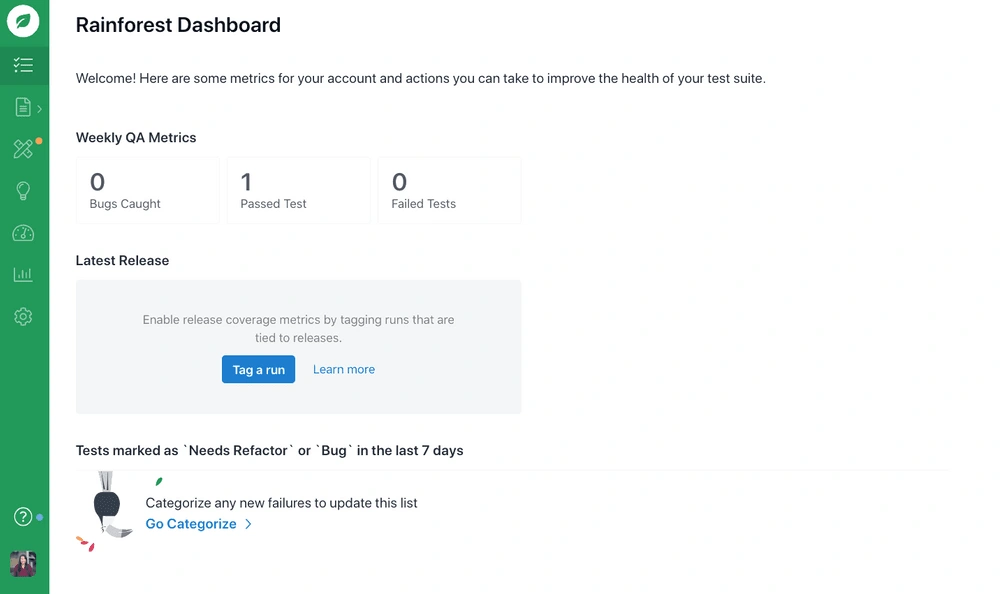The height and width of the screenshot is (594, 1000).
Task: Click the Go Categorize link
Action: [191, 524]
